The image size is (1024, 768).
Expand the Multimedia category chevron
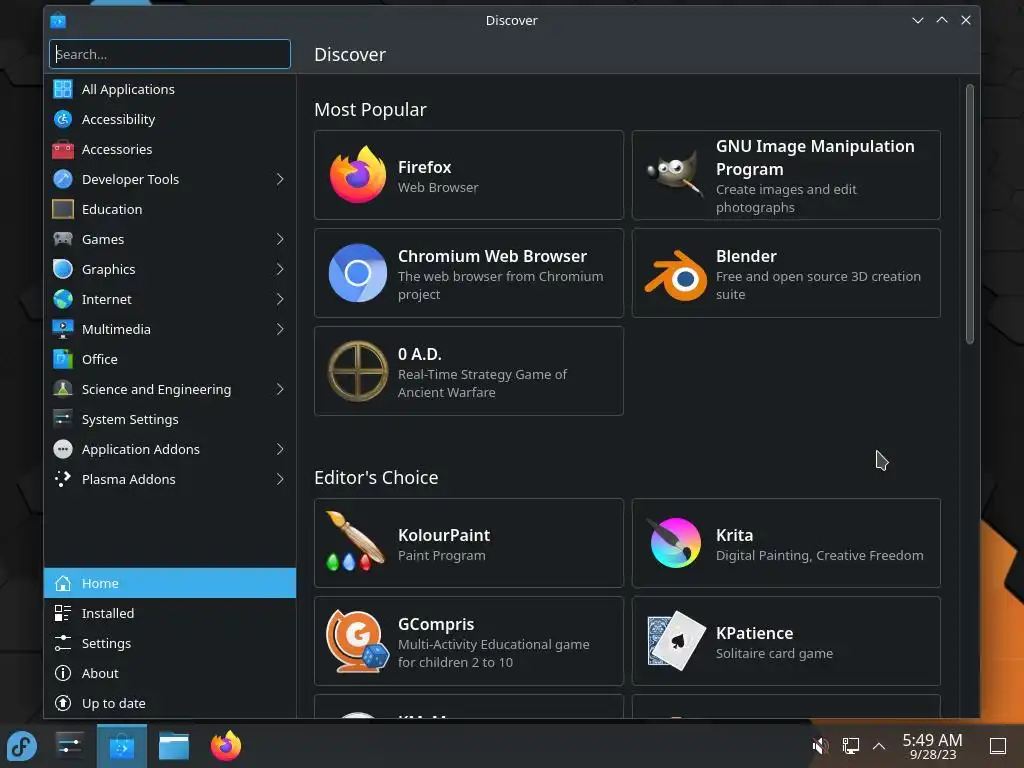tap(280, 329)
